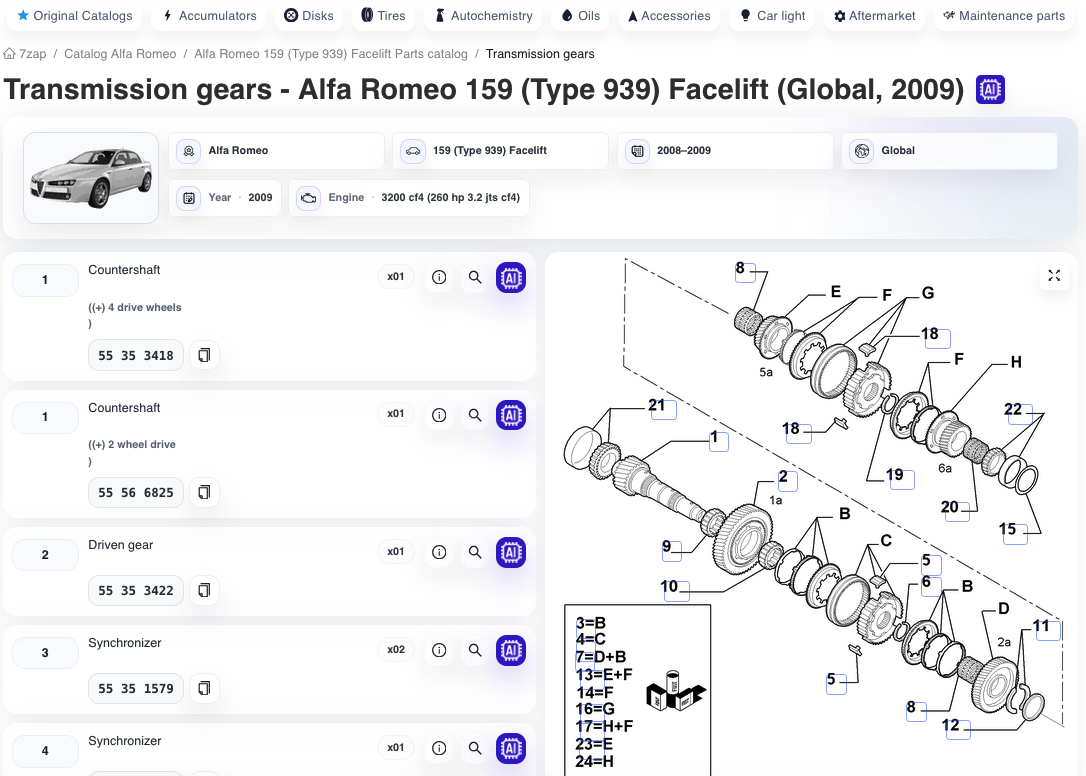Open Maintenance parts section
1086x776 pixels.
point(1004,15)
